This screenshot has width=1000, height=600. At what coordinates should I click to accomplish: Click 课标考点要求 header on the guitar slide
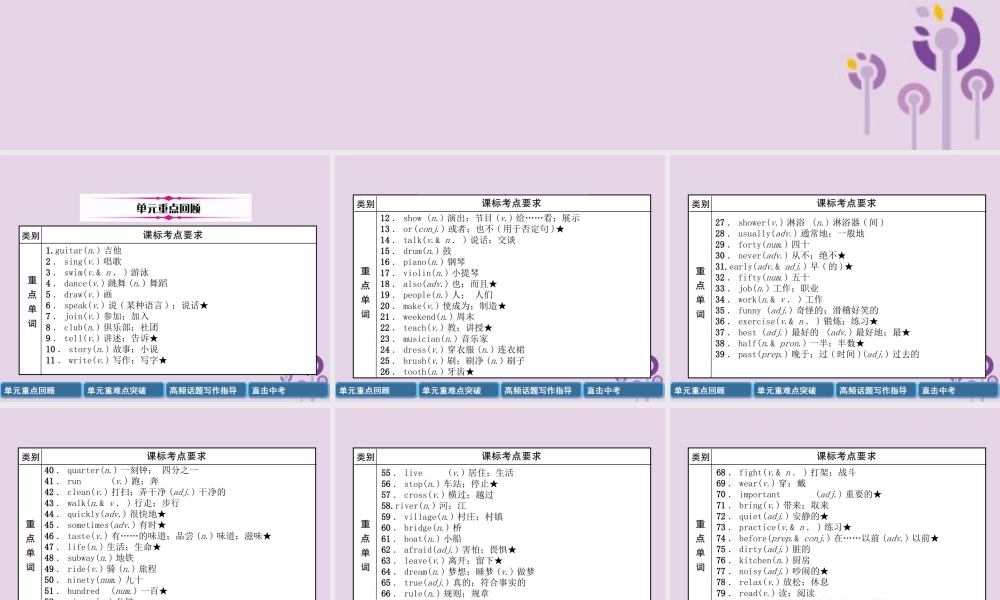(173, 235)
